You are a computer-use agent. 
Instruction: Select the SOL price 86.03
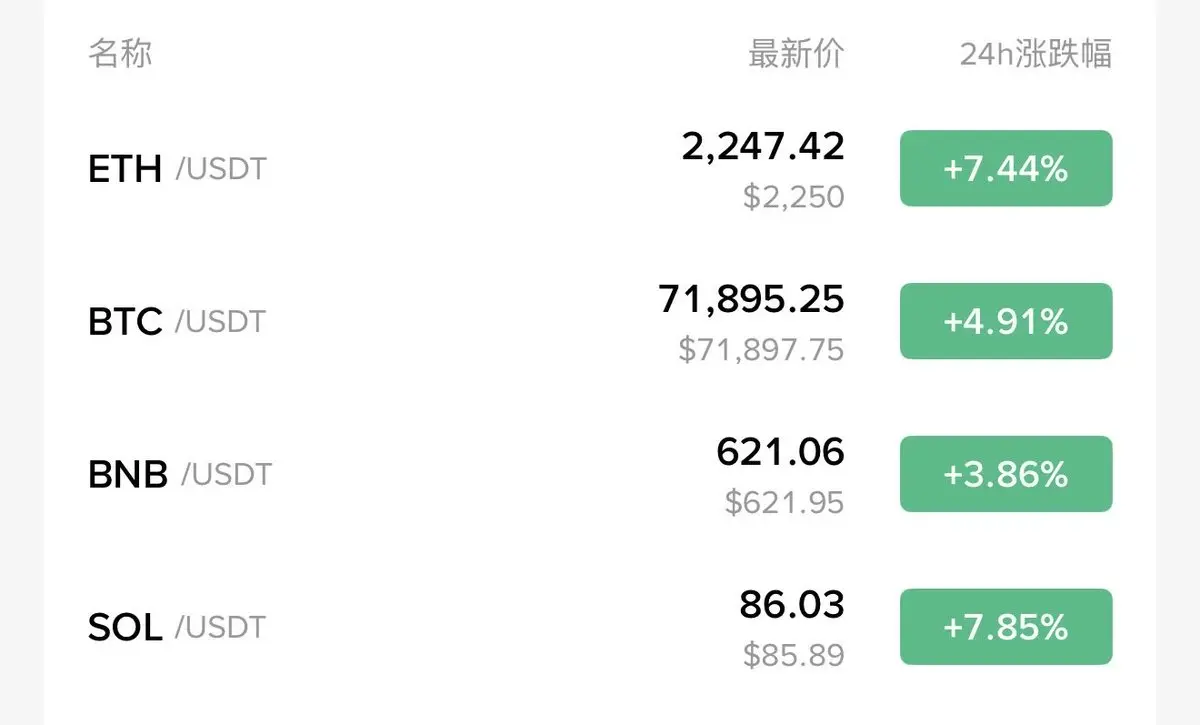(x=792, y=604)
